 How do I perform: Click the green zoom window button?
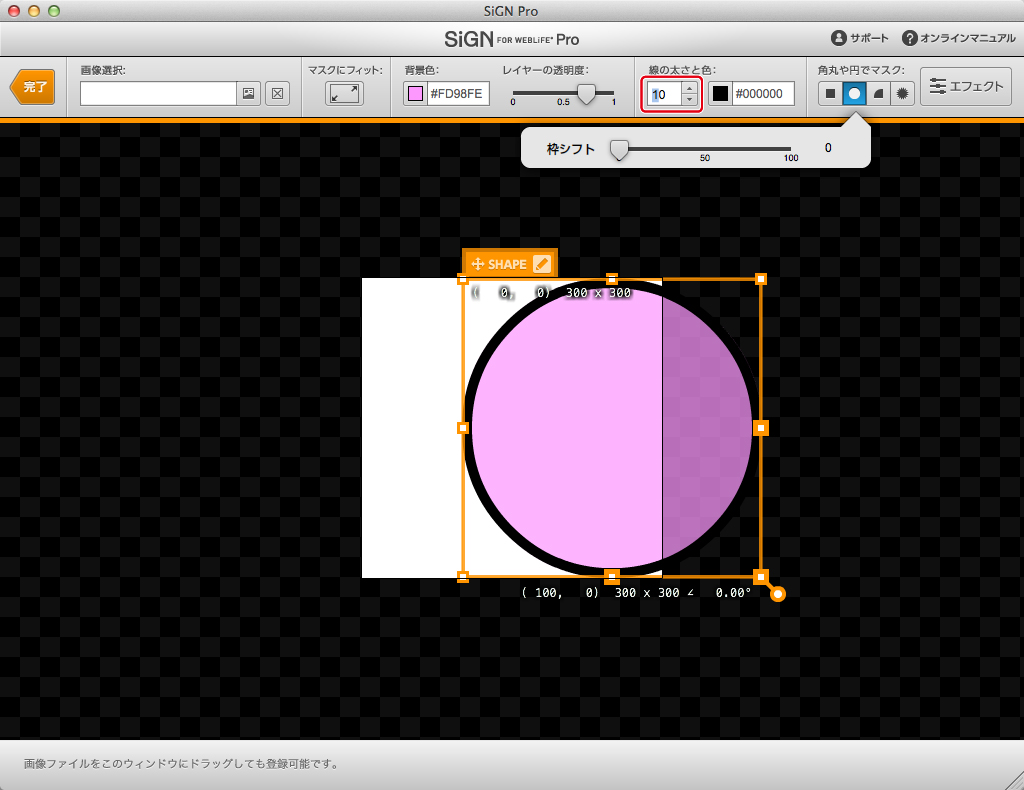[54, 10]
